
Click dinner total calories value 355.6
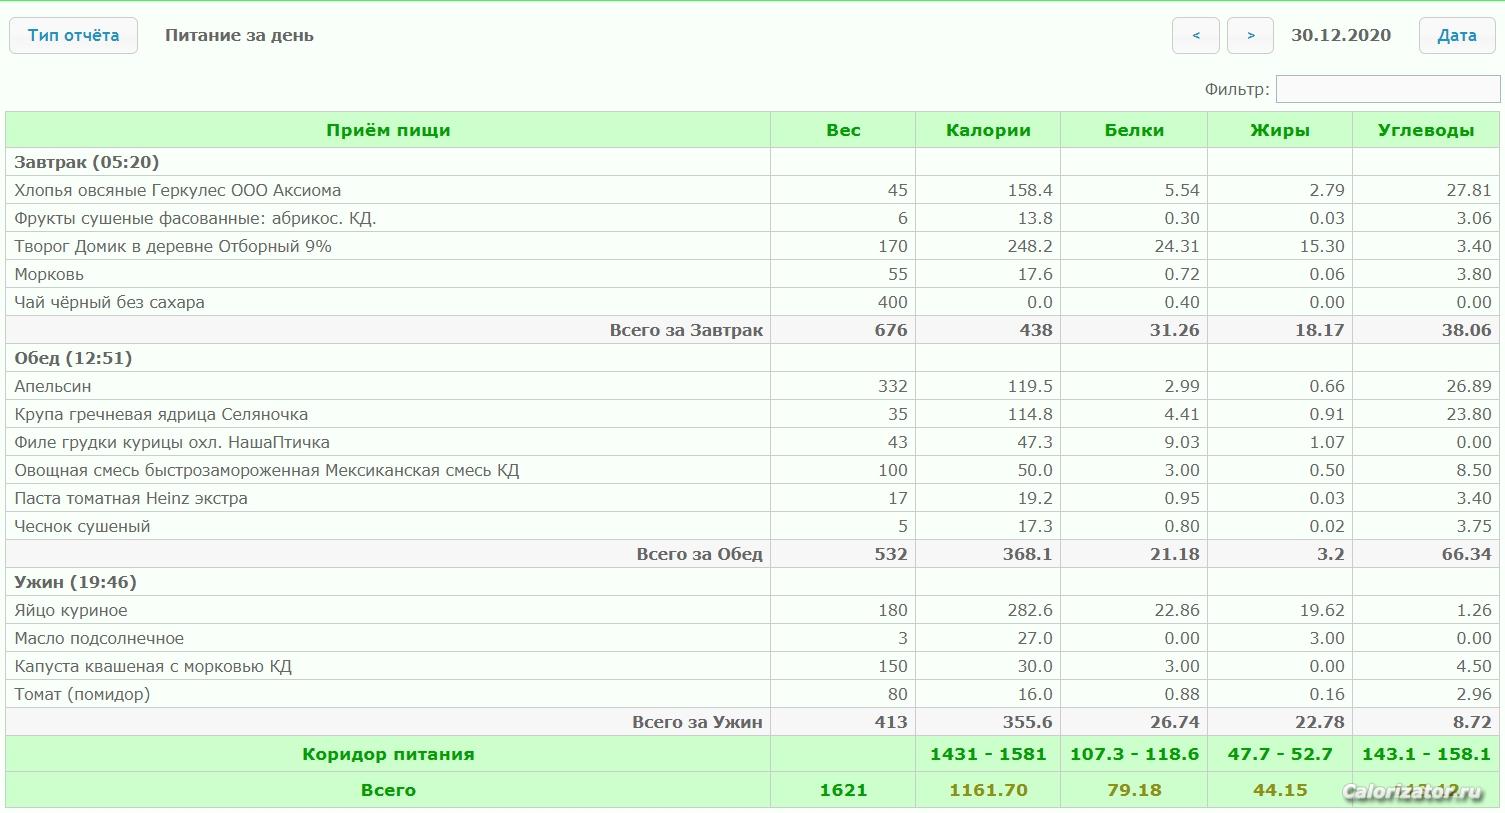click(x=1027, y=722)
